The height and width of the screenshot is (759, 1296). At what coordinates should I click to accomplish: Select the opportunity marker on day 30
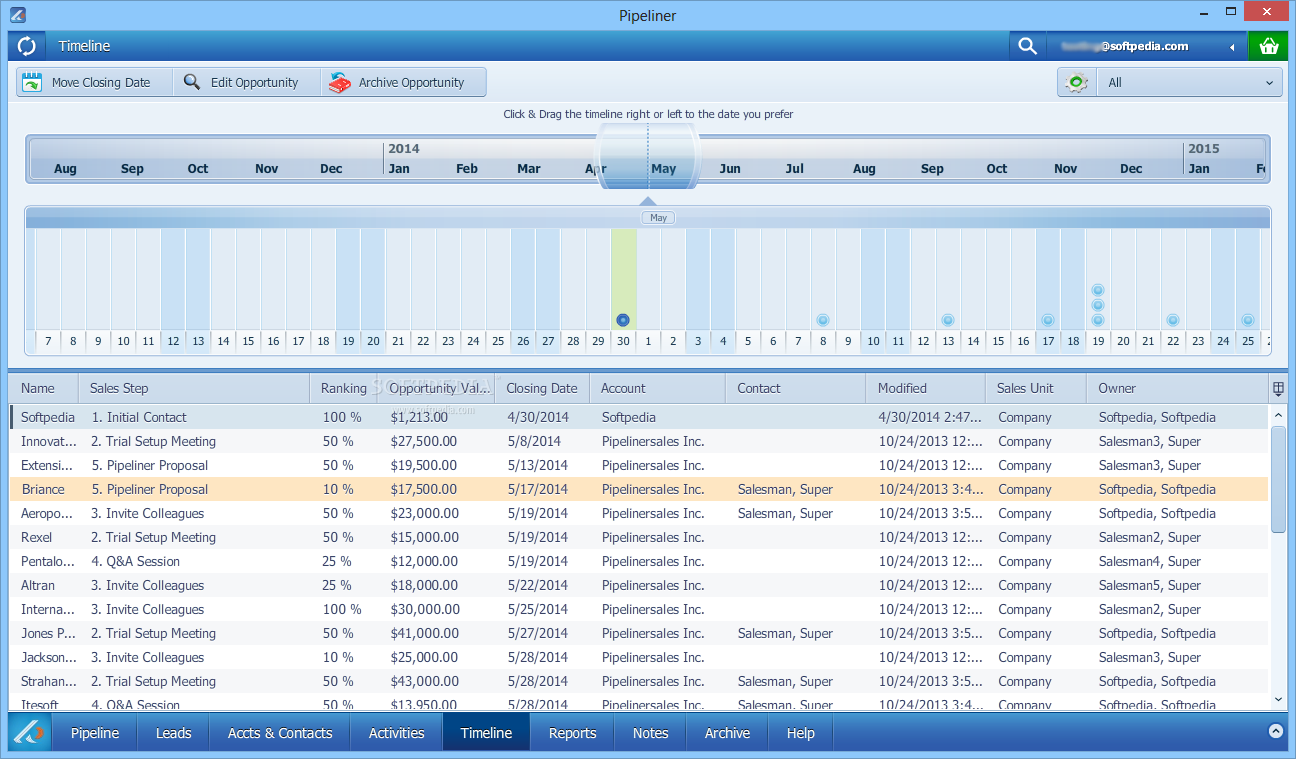click(623, 320)
